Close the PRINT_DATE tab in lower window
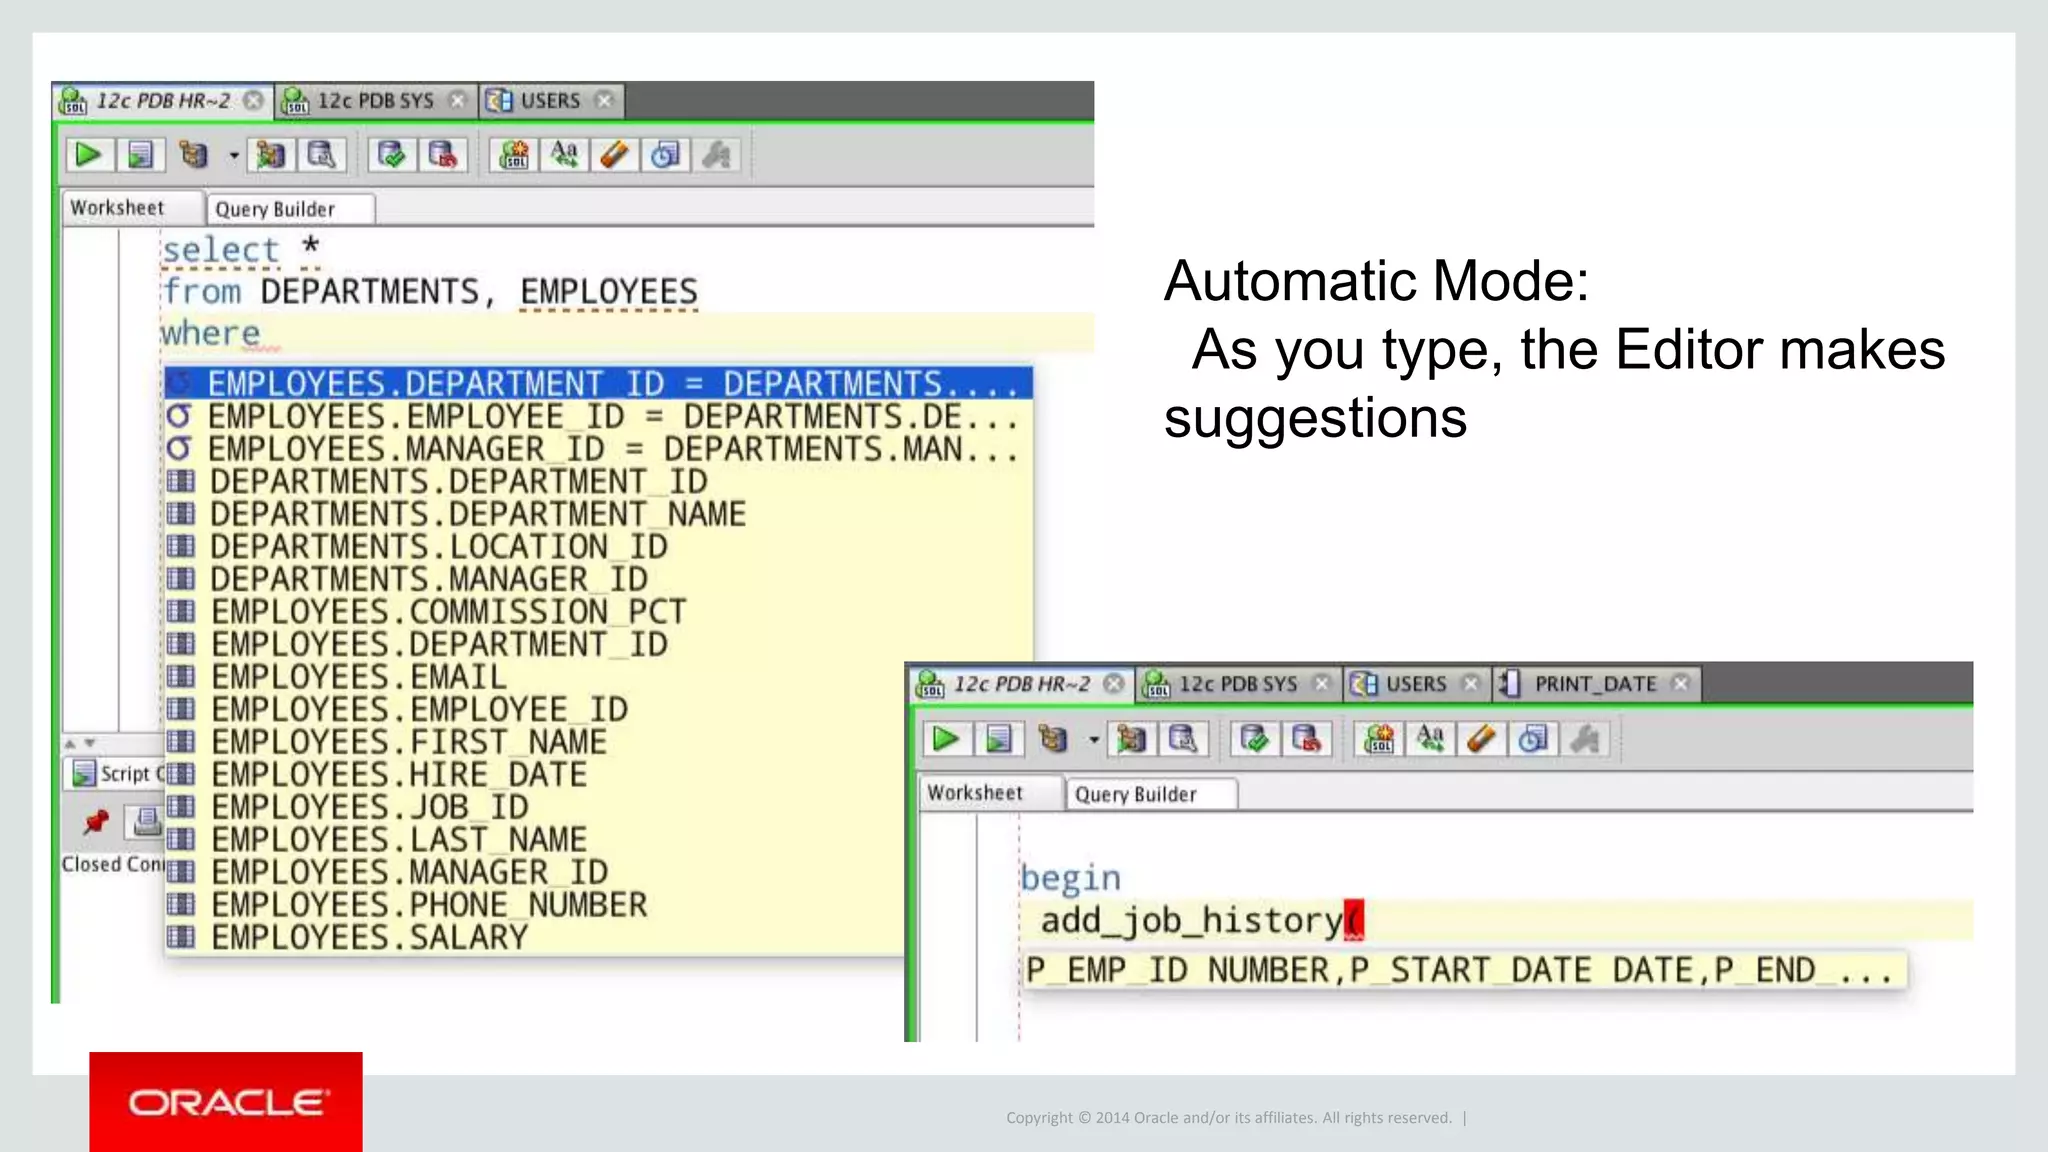The height and width of the screenshot is (1152, 2048). coord(1681,683)
